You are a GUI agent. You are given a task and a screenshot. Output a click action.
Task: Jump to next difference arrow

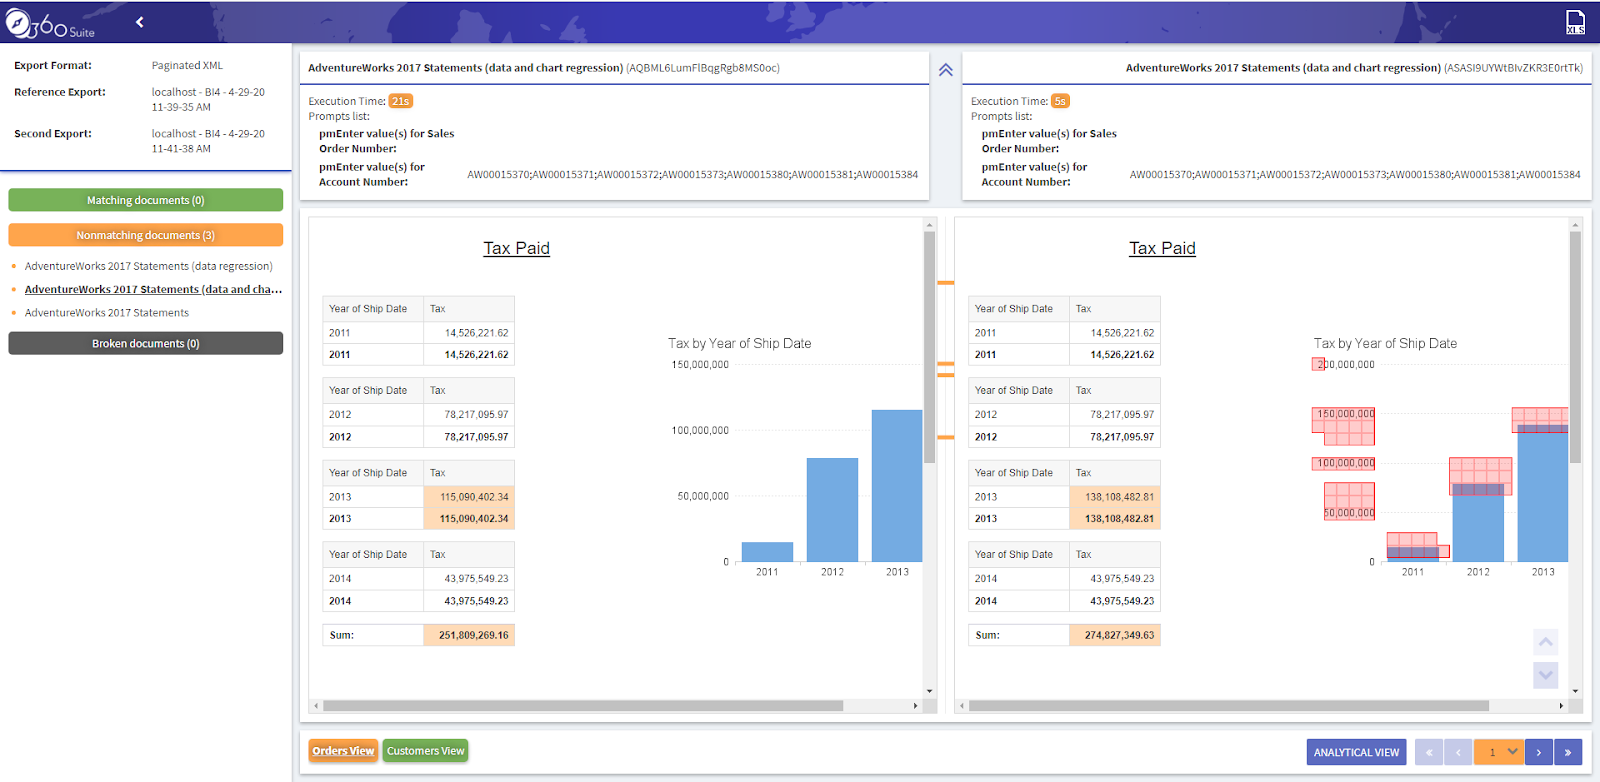(x=1545, y=675)
